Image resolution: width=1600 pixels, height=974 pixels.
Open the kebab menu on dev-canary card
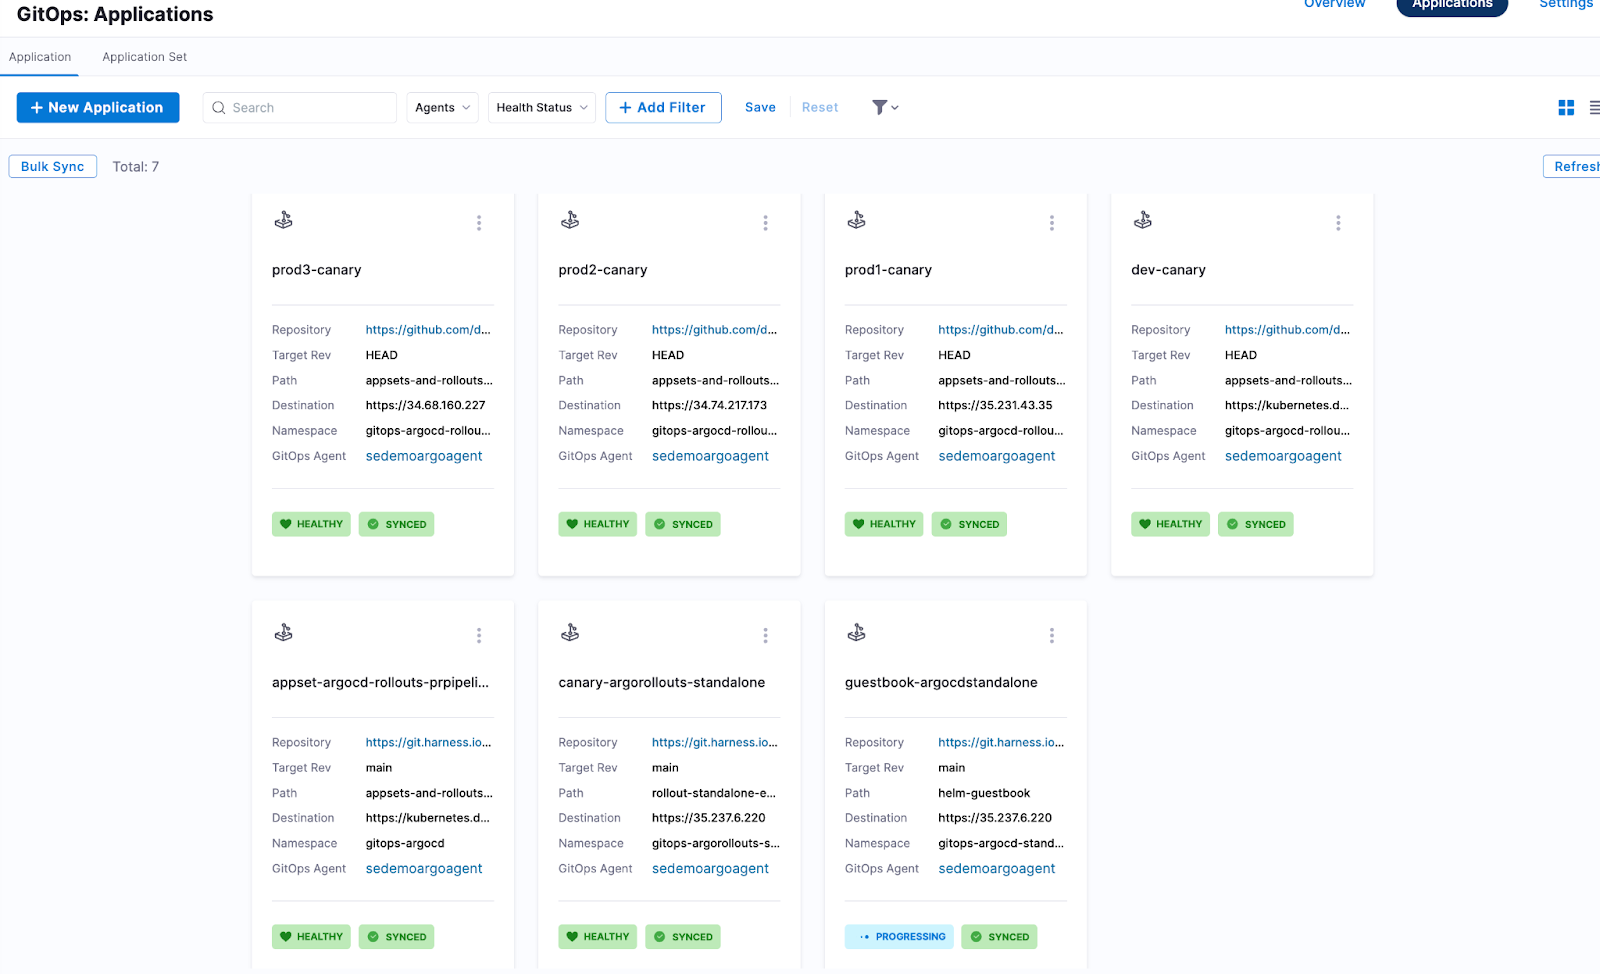click(1338, 223)
